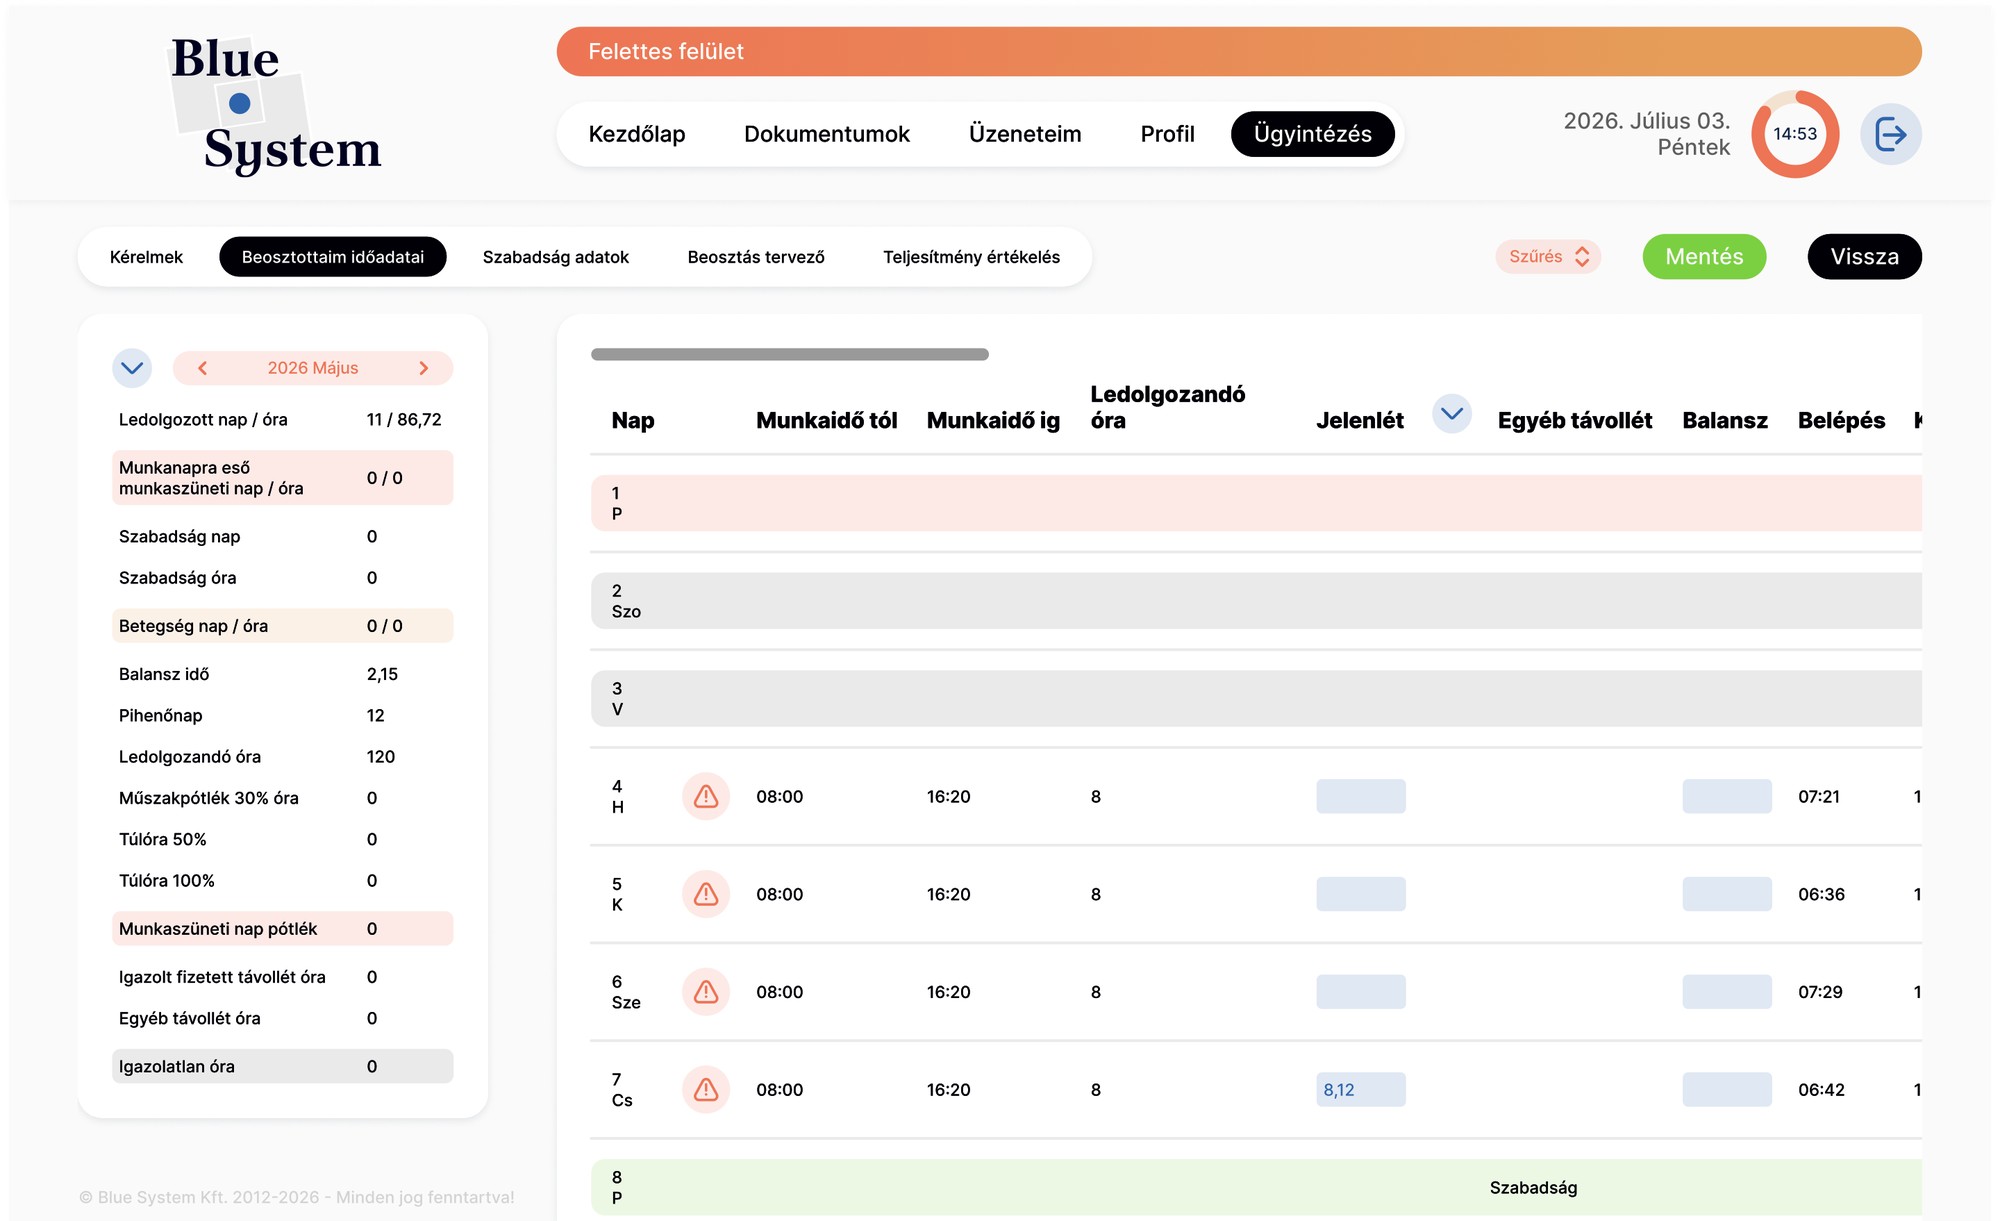Click the Jelenlét field for day 6 Sze

click(1361, 992)
